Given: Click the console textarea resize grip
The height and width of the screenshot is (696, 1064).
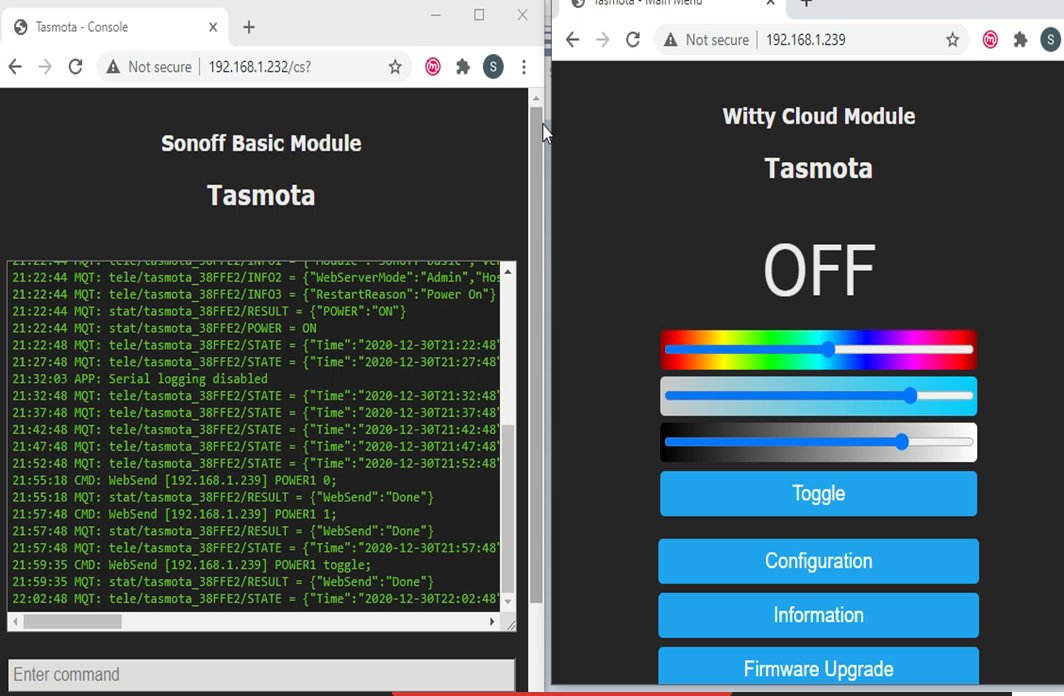Looking at the screenshot, I should click(x=510, y=625).
